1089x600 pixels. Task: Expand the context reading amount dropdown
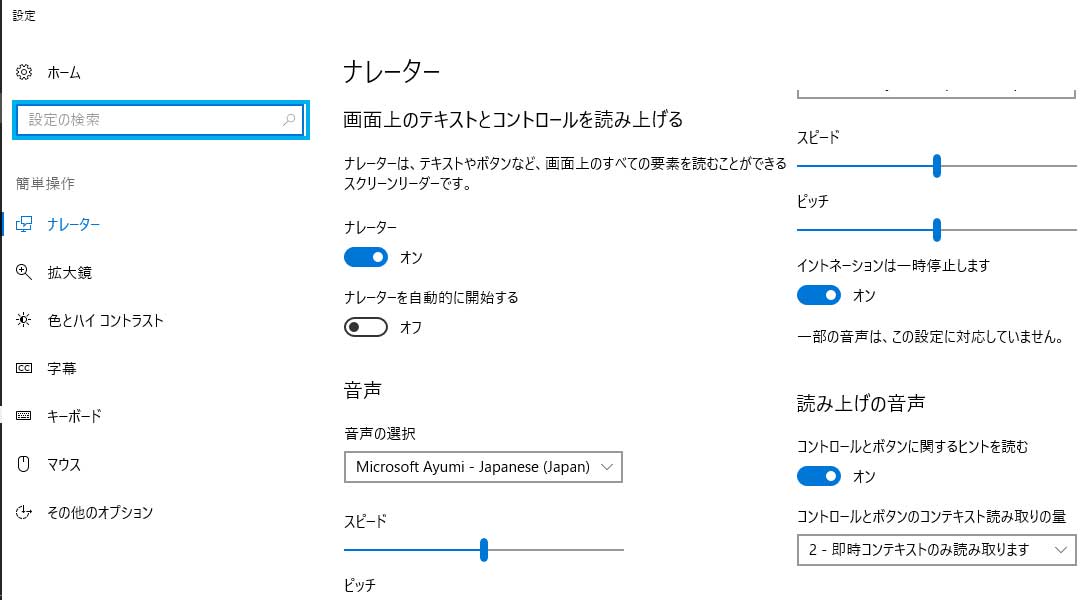(936, 549)
